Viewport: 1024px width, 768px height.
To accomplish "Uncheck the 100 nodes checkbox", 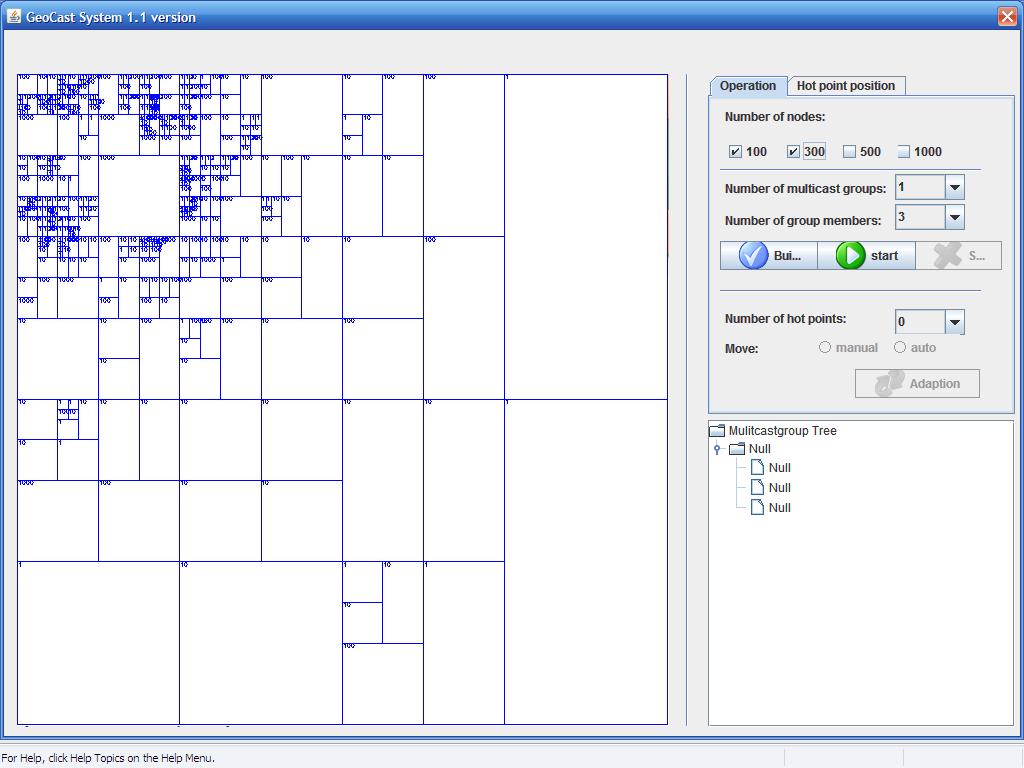I will 736,152.
